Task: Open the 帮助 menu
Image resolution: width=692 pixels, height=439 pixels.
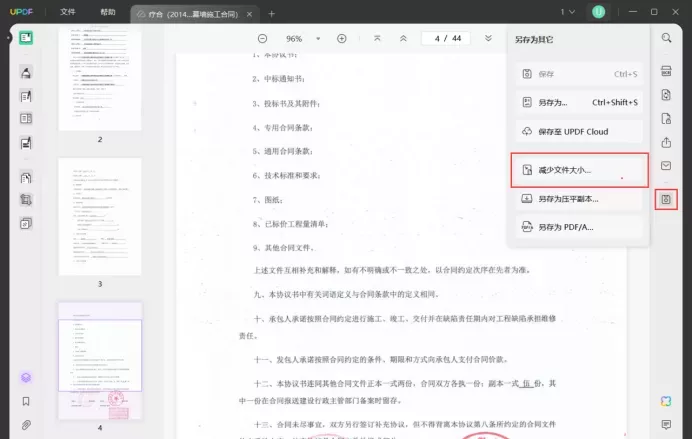Action: 108,12
